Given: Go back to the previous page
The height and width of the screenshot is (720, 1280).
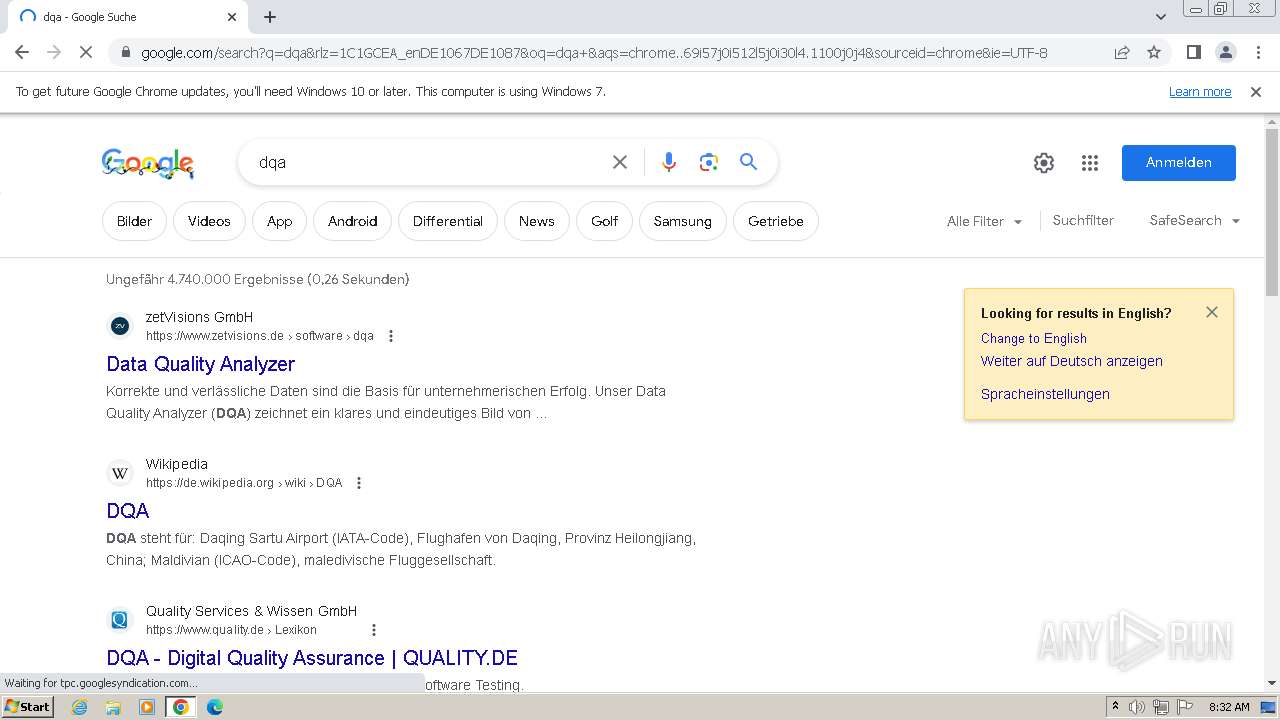Looking at the screenshot, I should (22, 52).
